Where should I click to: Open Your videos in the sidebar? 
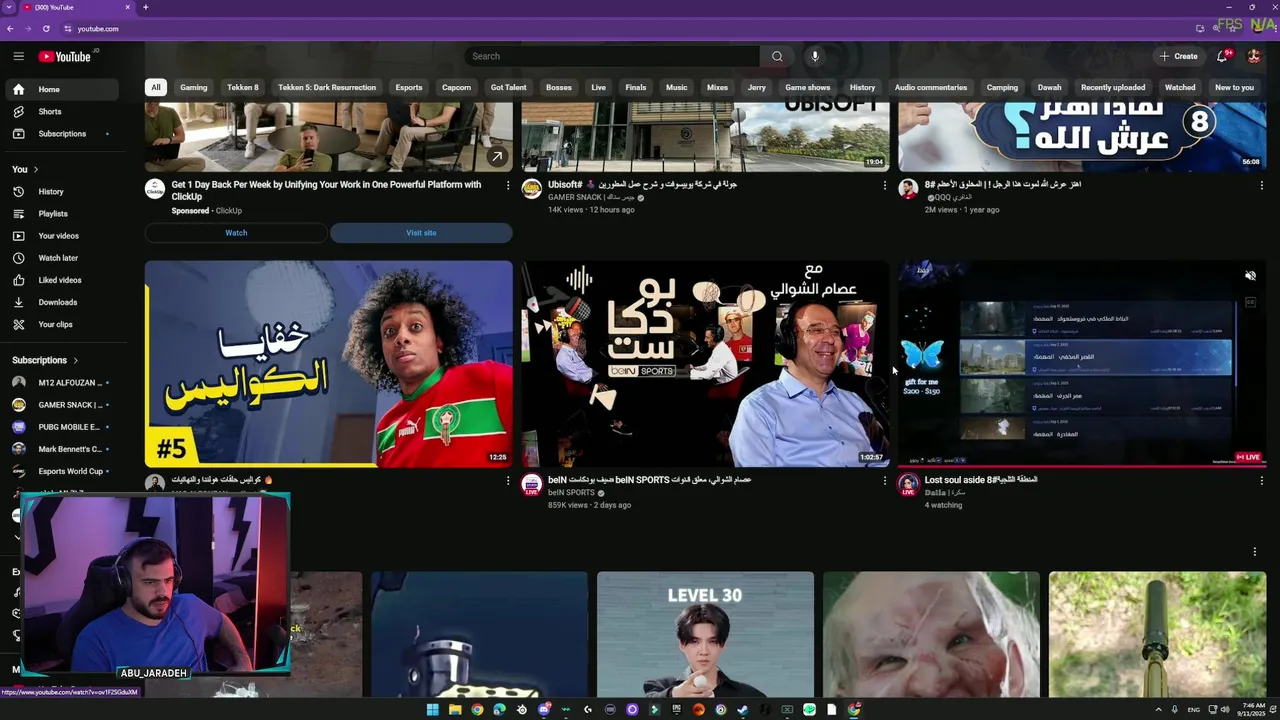(x=60, y=235)
